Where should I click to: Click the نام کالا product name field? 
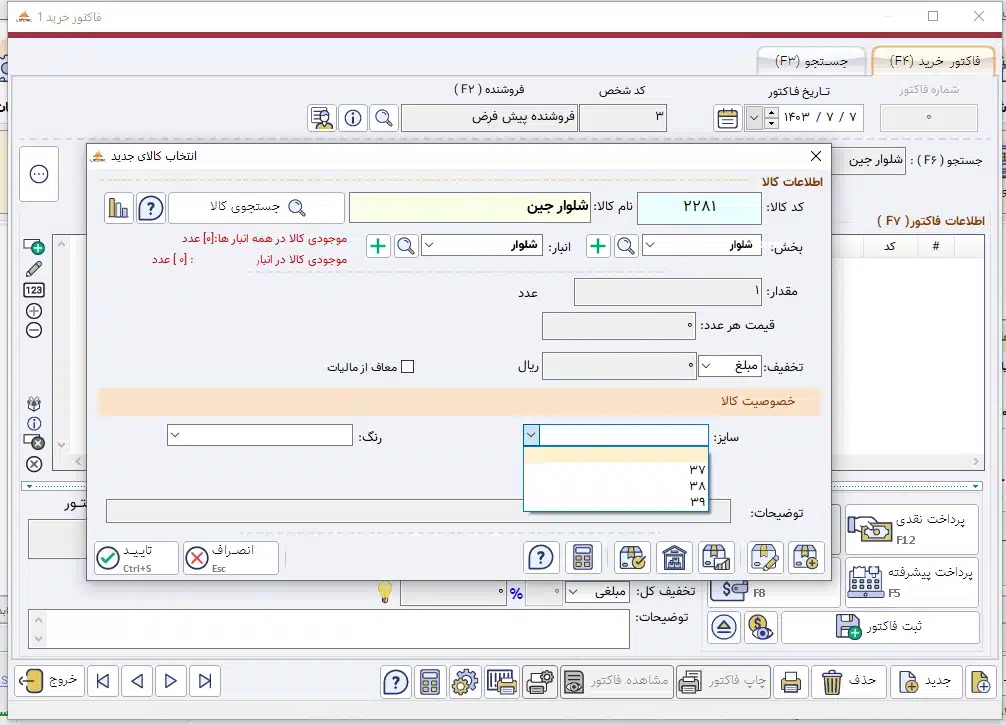tap(470, 208)
